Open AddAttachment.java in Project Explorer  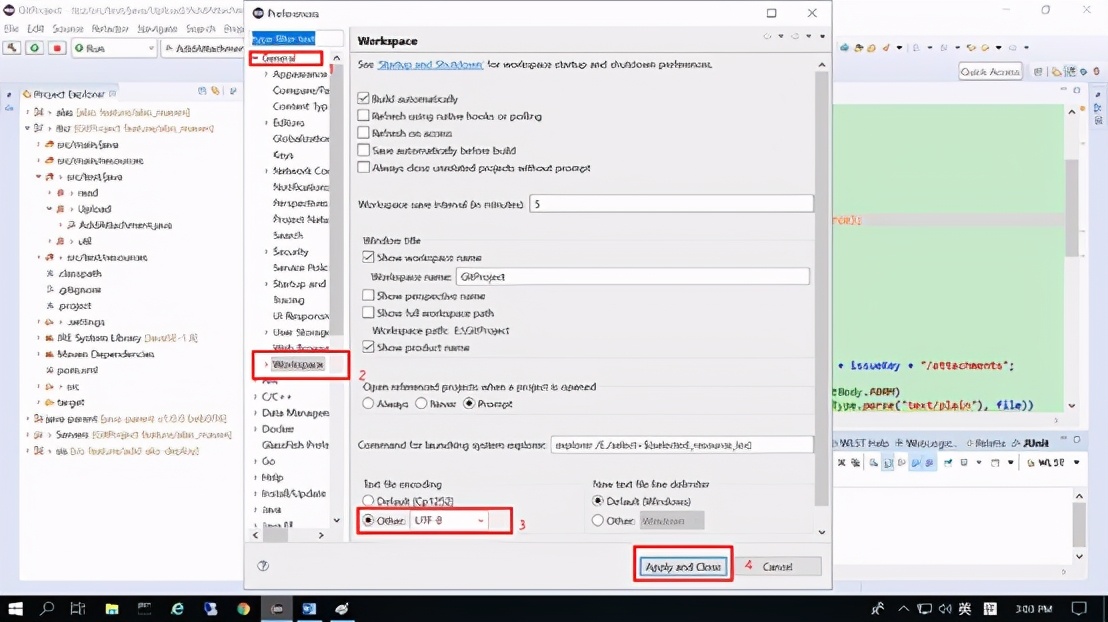coord(125,225)
